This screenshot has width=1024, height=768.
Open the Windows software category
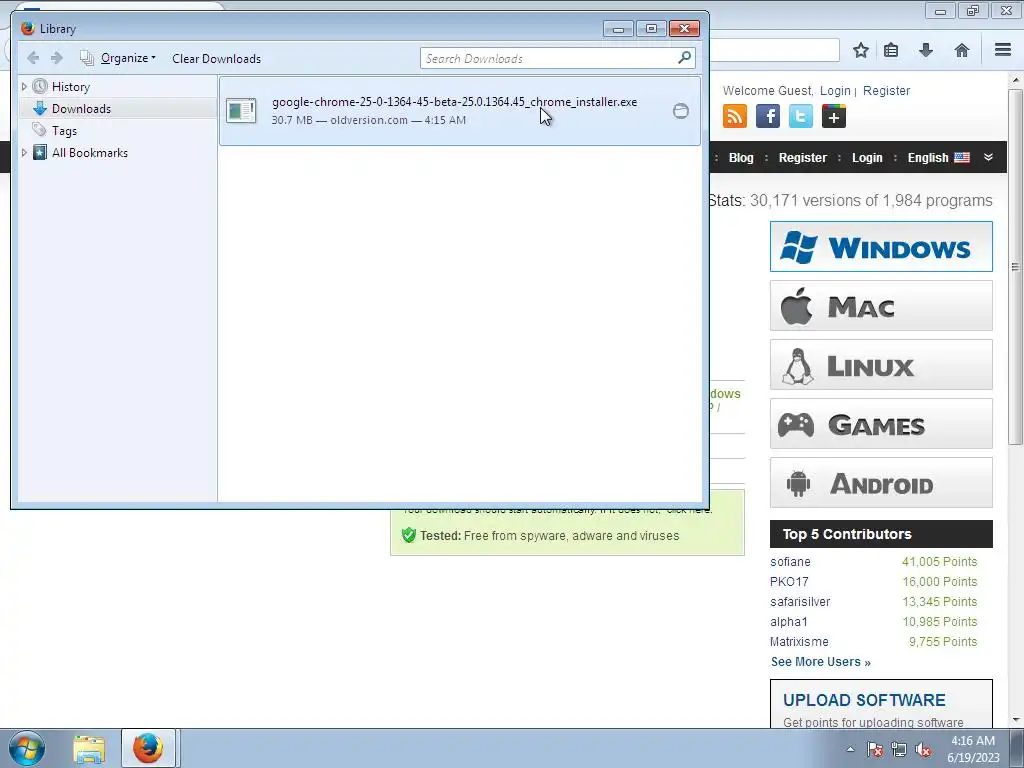(x=881, y=246)
